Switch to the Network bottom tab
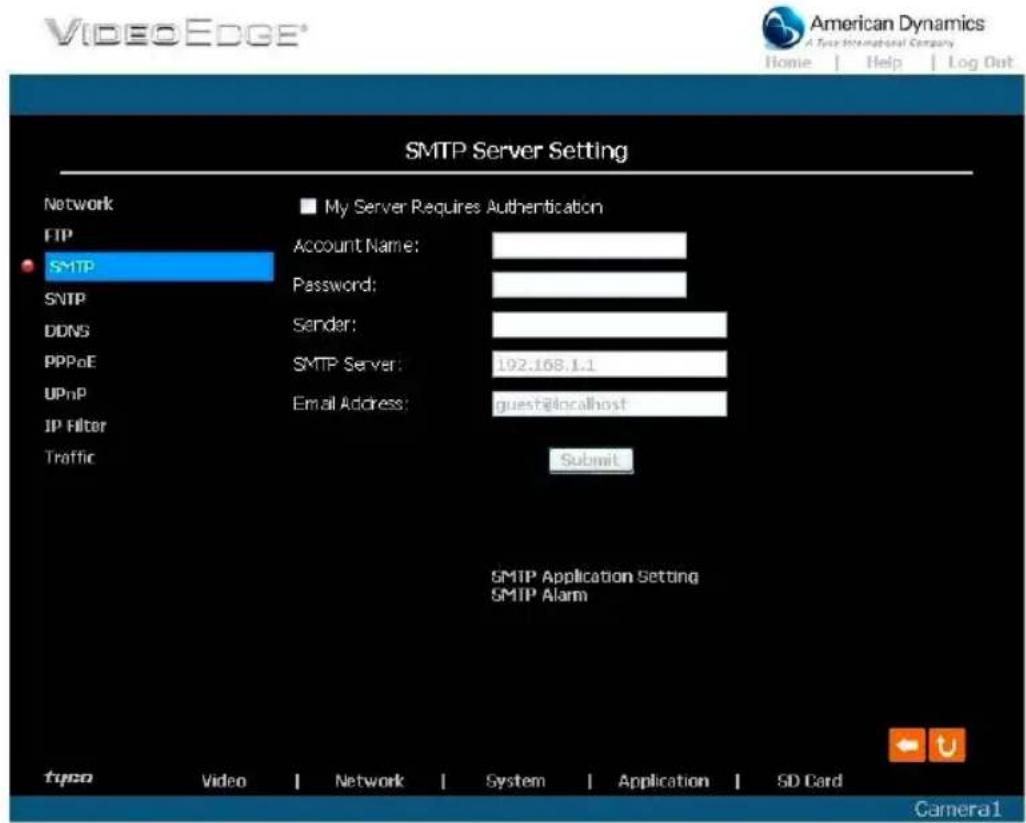The image size is (1026, 823). (369, 780)
